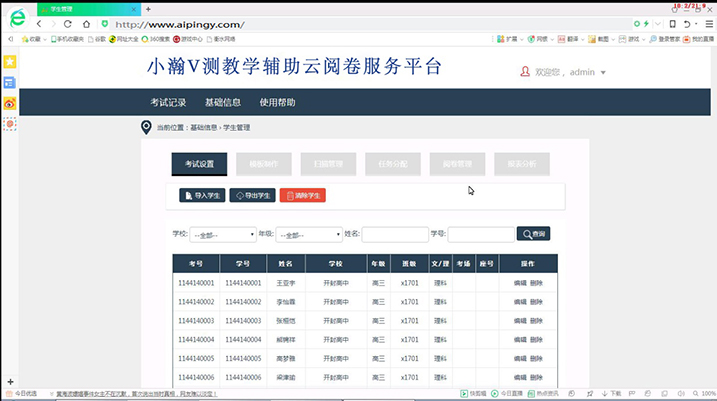Click the red Weibo sidebar icon
The image size is (717, 401).
[x=10, y=103]
